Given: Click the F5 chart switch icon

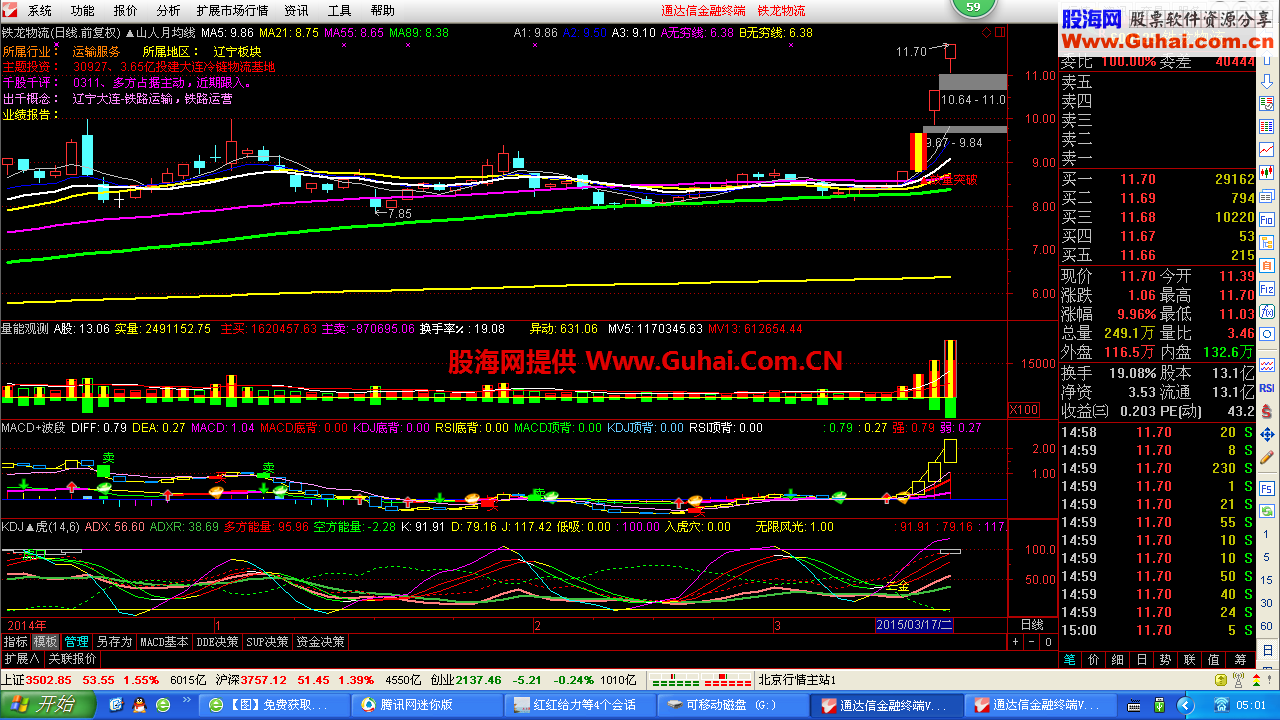Looking at the screenshot, I should coord(1267,488).
